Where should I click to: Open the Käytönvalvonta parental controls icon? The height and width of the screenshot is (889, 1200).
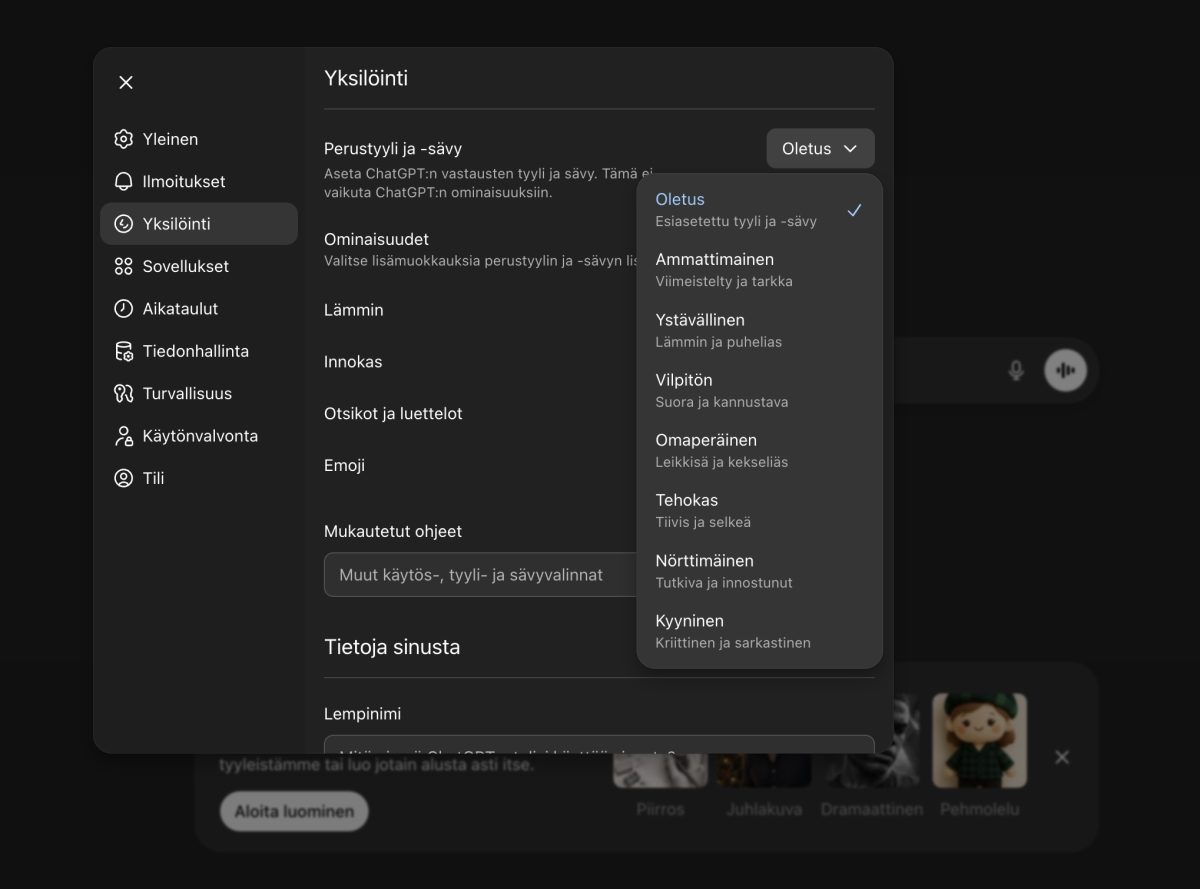pos(124,436)
